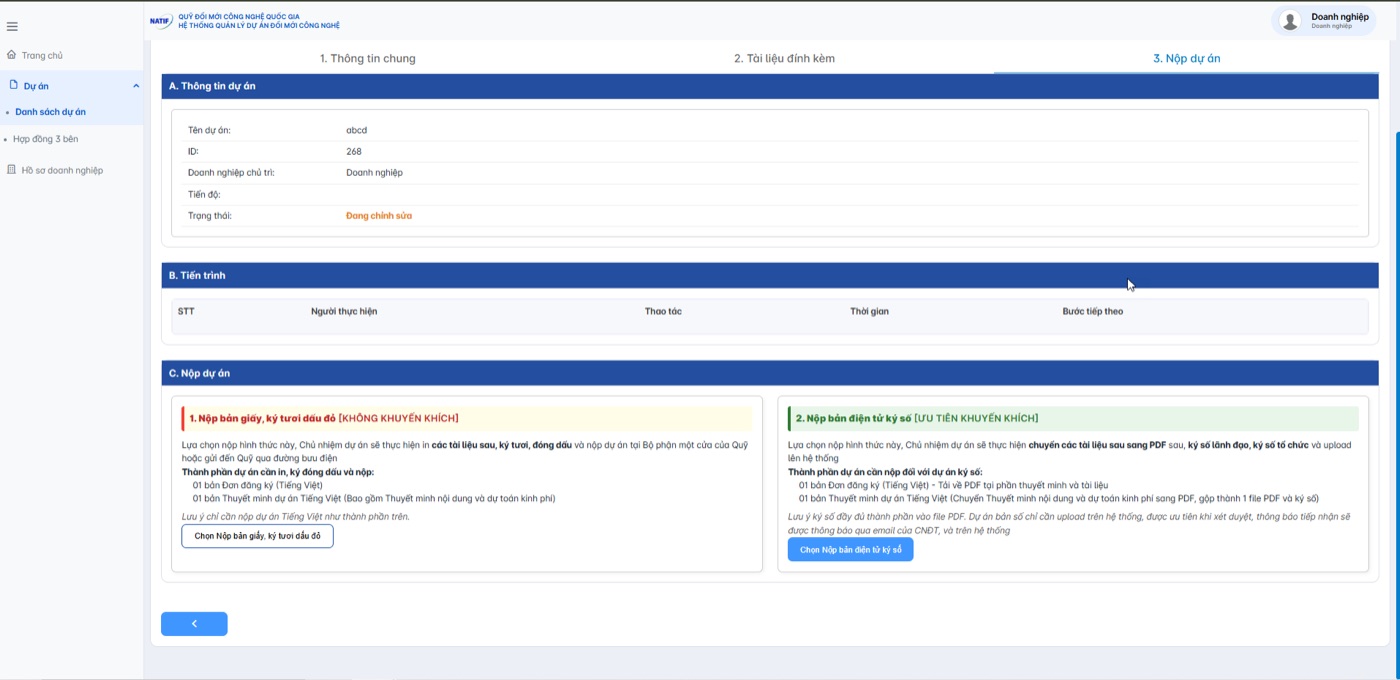Open Hồ sơ doanh nghiệp page
The width and height of the screenshot is (1400, 680).
pos(62,170)
